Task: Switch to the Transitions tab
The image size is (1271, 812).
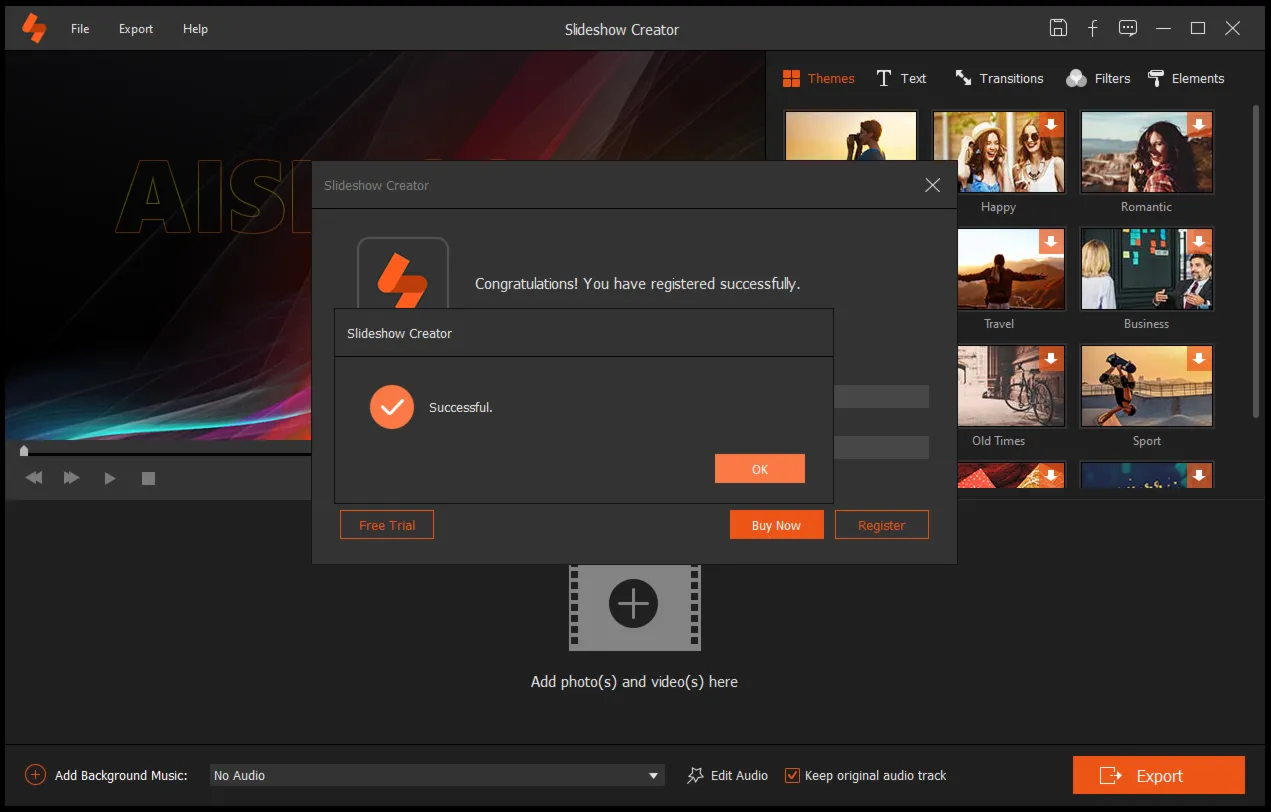Action: click(x=999, y=78)
